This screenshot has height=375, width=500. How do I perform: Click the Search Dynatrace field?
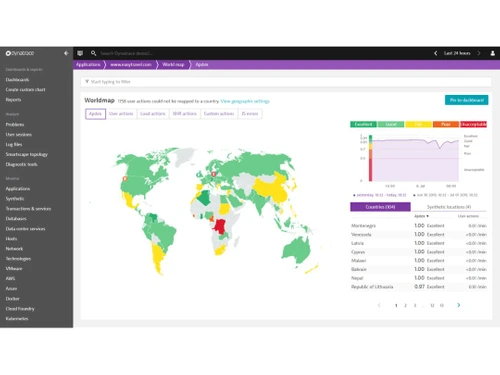[x=127, y=53]
